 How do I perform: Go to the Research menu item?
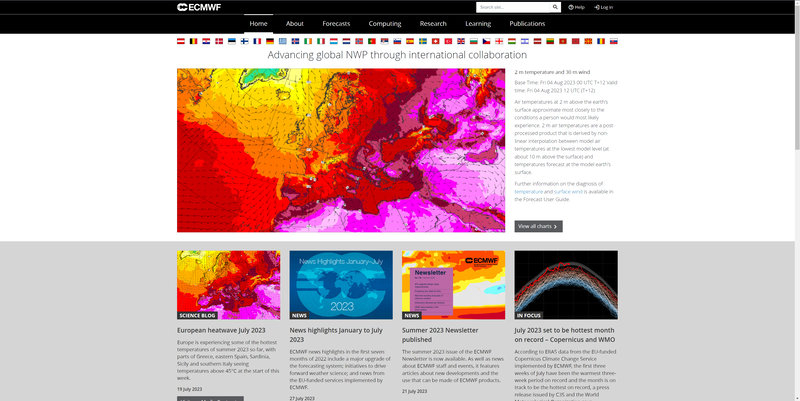click(433, 23)
